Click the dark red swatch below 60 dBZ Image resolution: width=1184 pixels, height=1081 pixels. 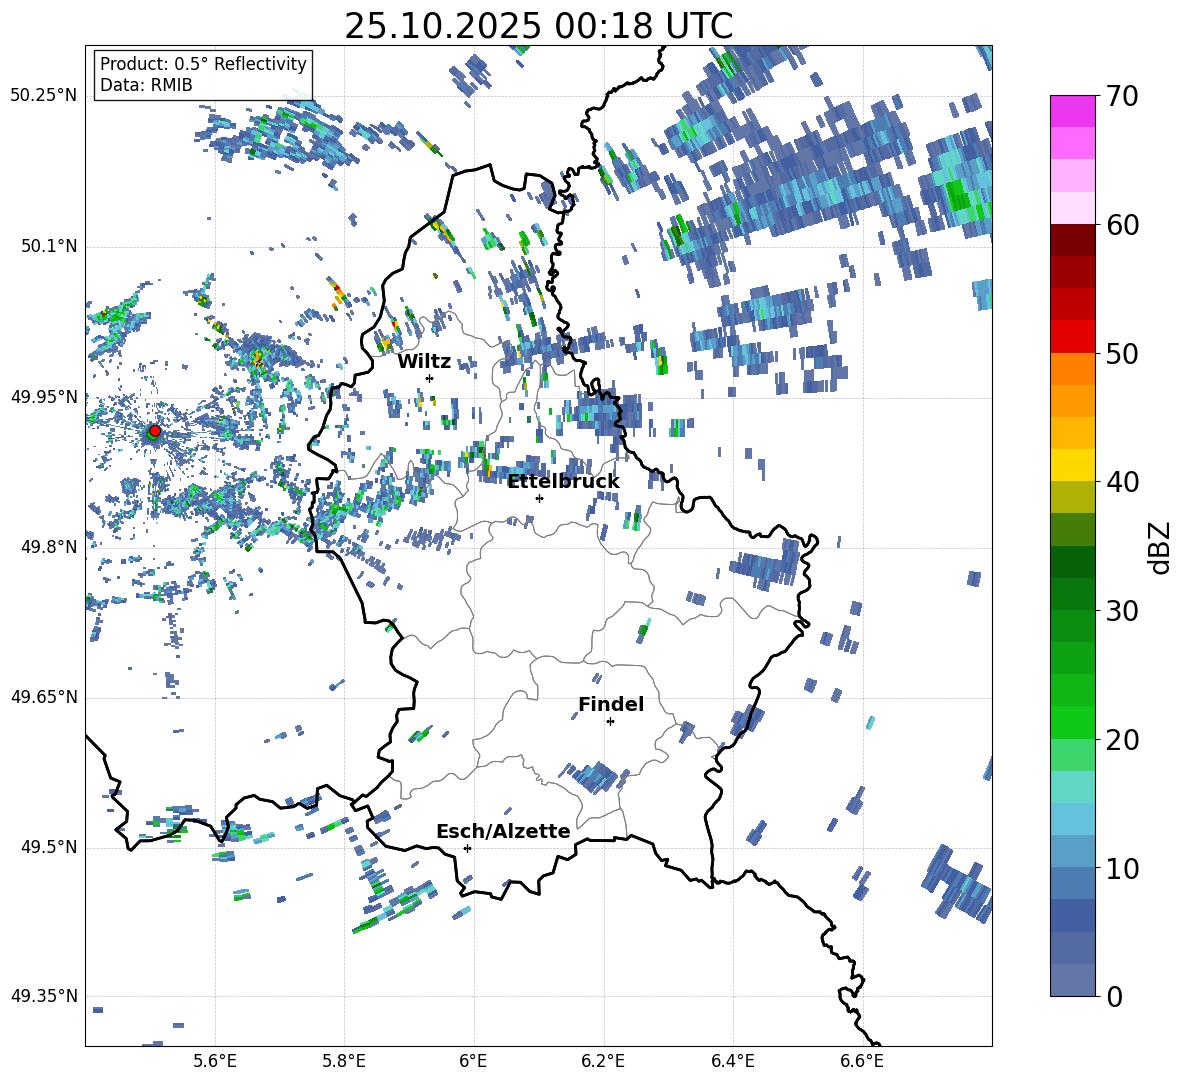click(x=1072, y=240)
